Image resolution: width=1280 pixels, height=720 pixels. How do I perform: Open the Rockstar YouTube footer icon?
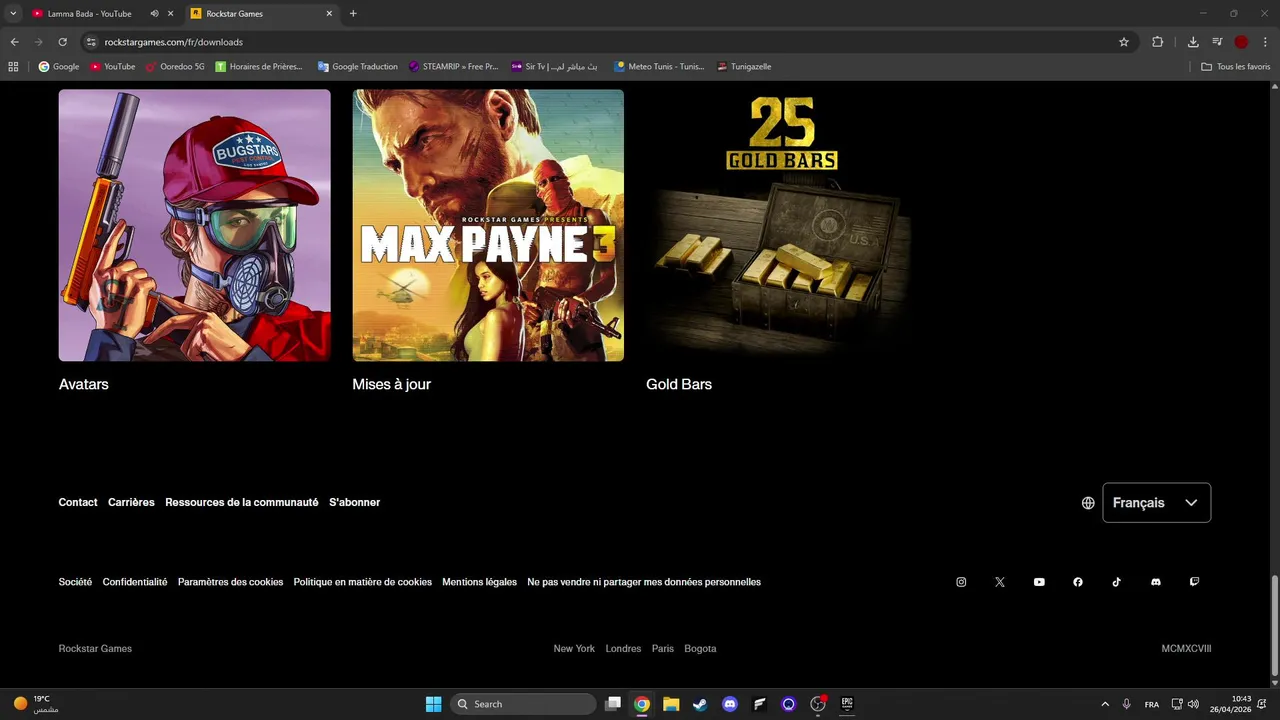tap(1039, 582)
